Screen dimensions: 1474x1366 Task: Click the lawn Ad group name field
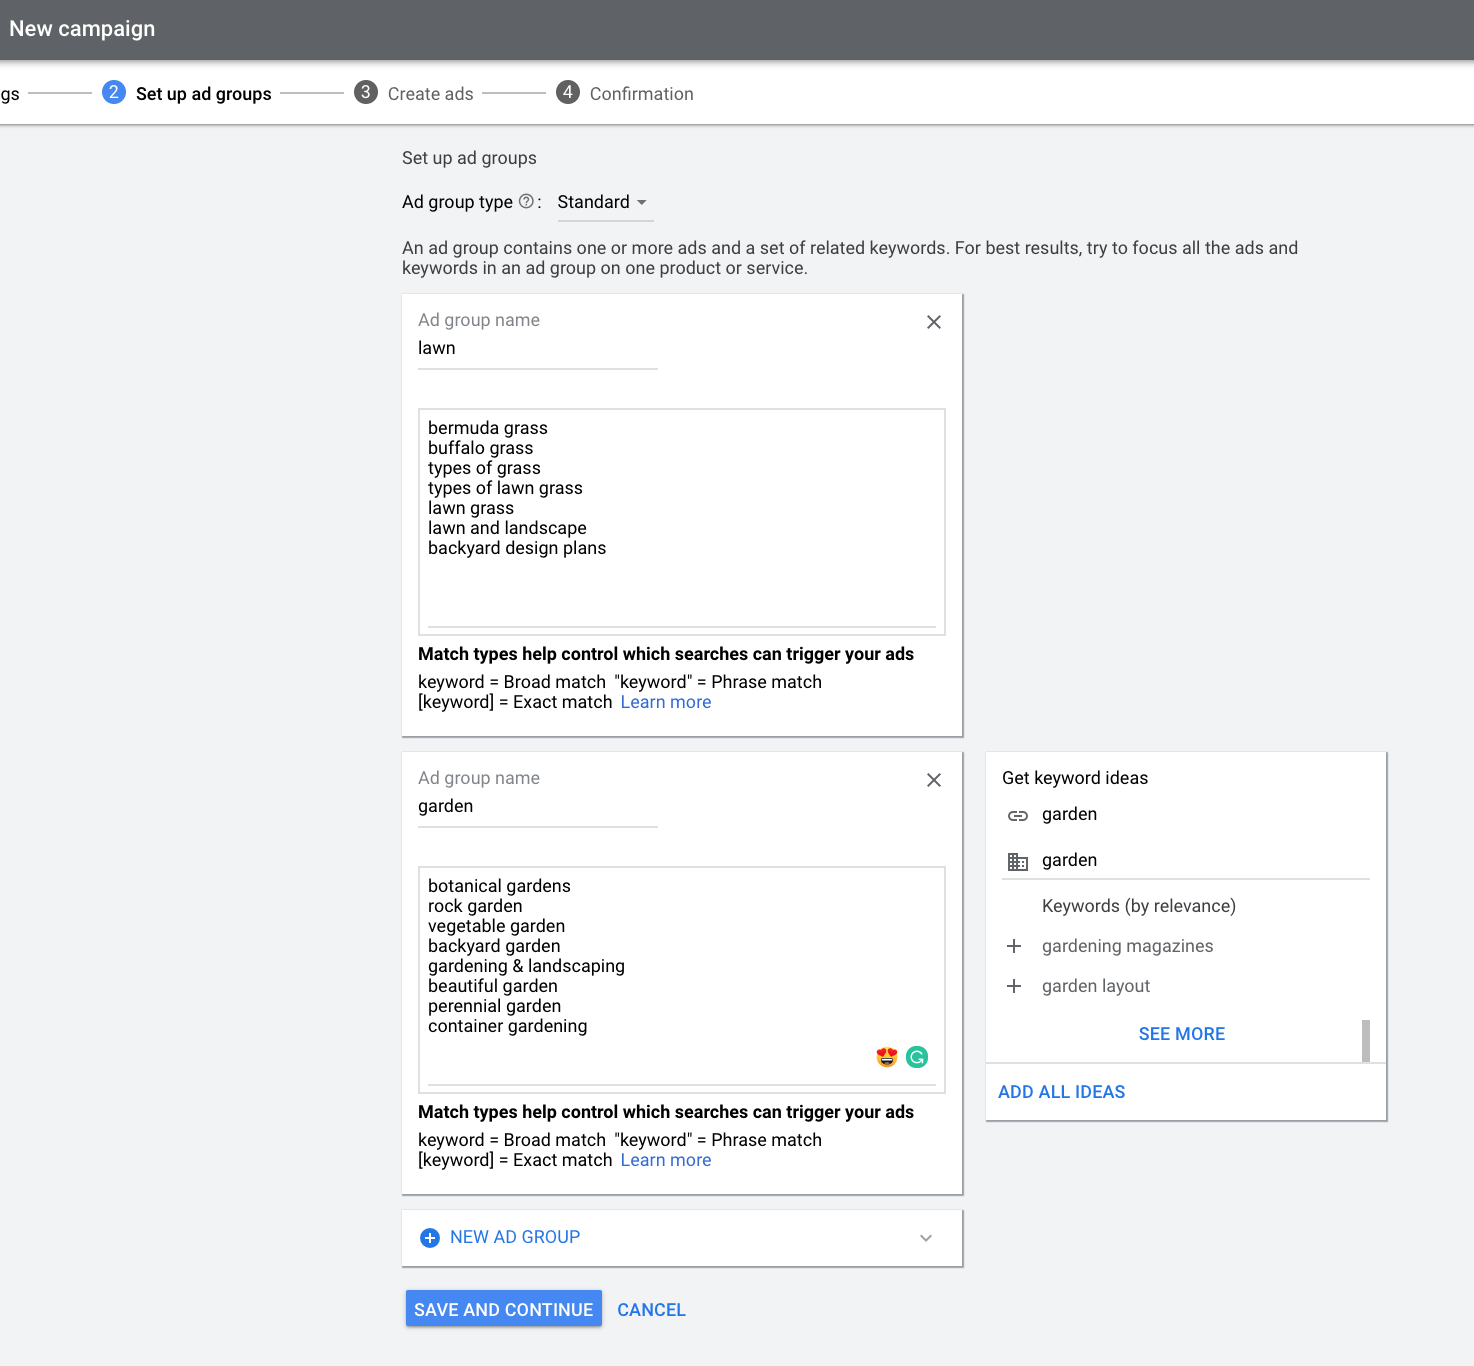[537, 348]
